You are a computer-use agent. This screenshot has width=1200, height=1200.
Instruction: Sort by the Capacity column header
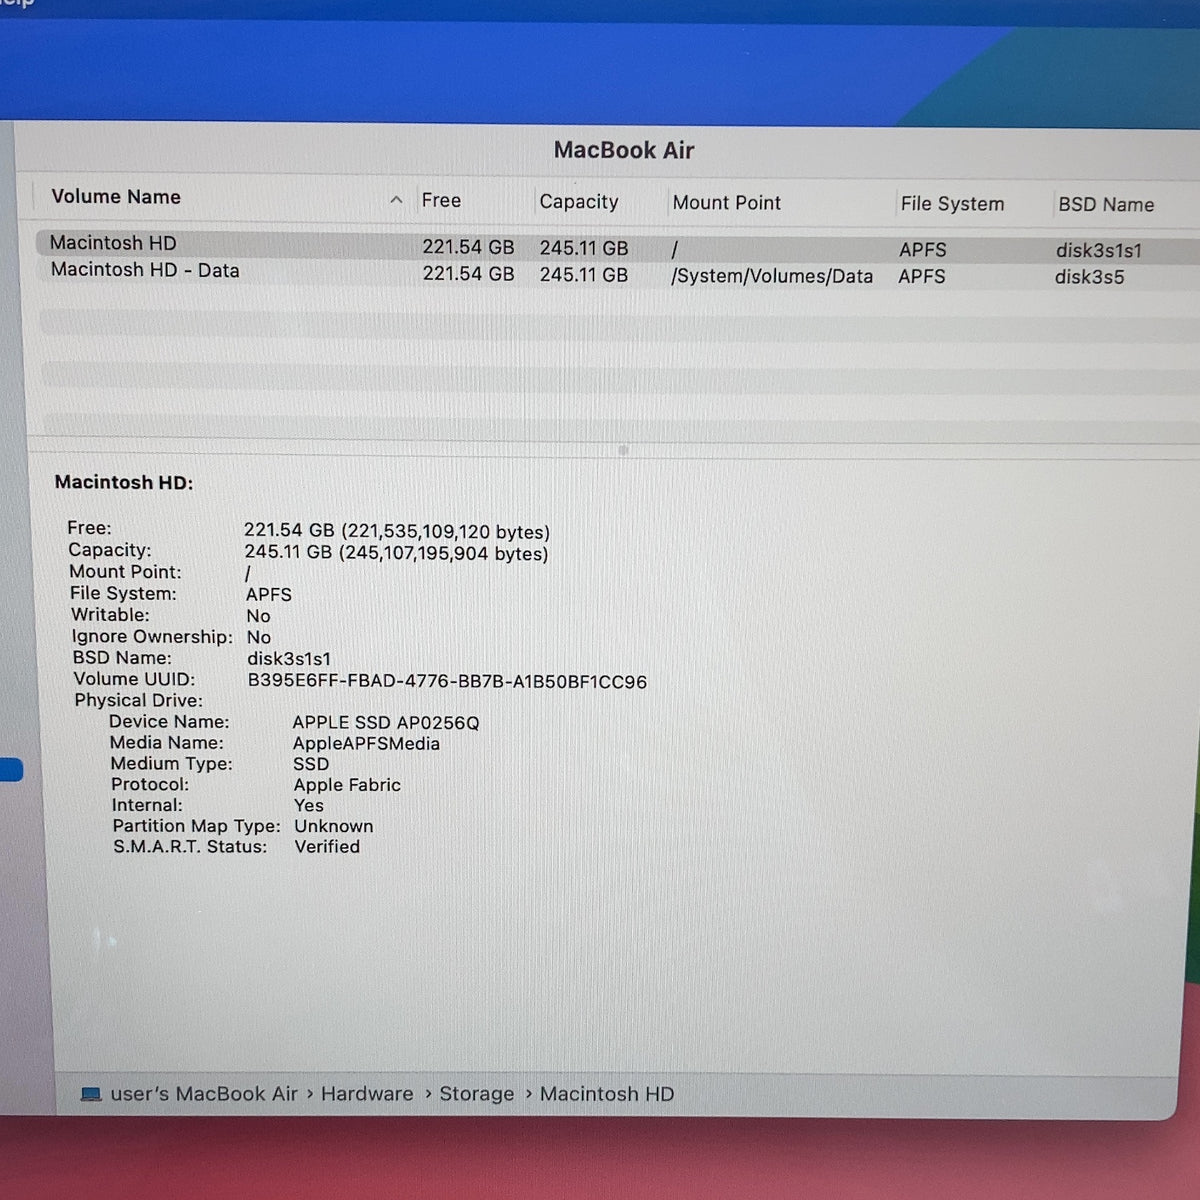click(579, 201)
